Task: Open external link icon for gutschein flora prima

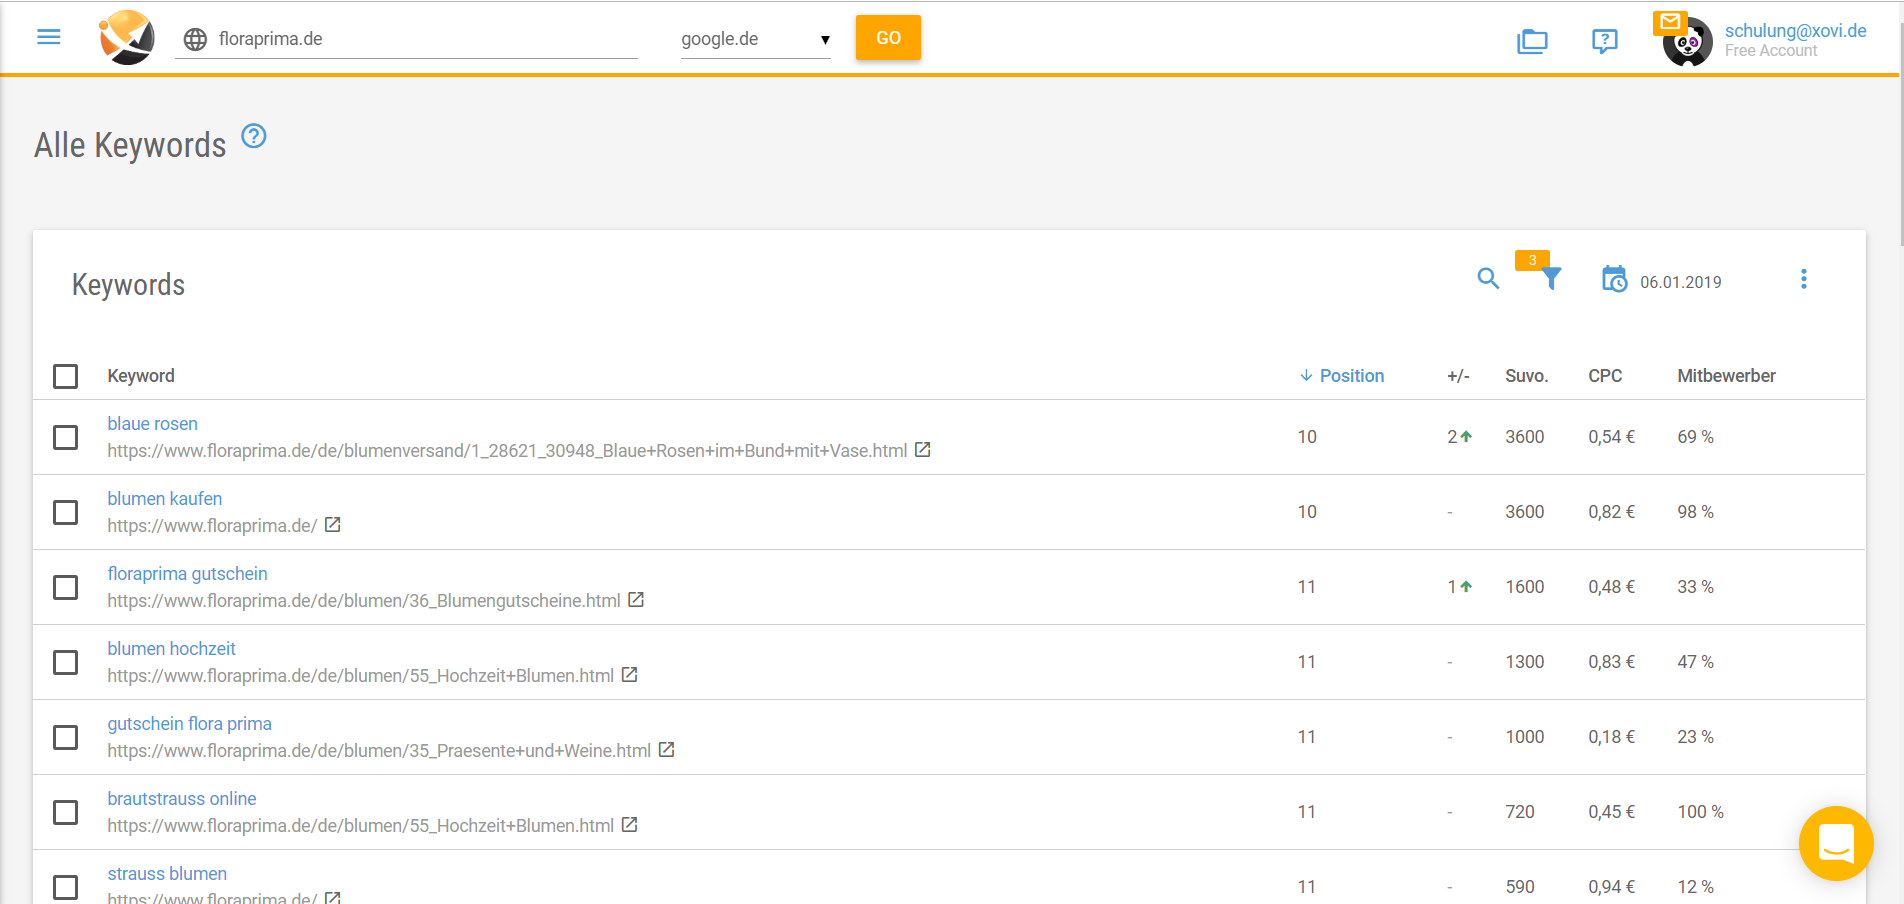Action: pos(666,750)
